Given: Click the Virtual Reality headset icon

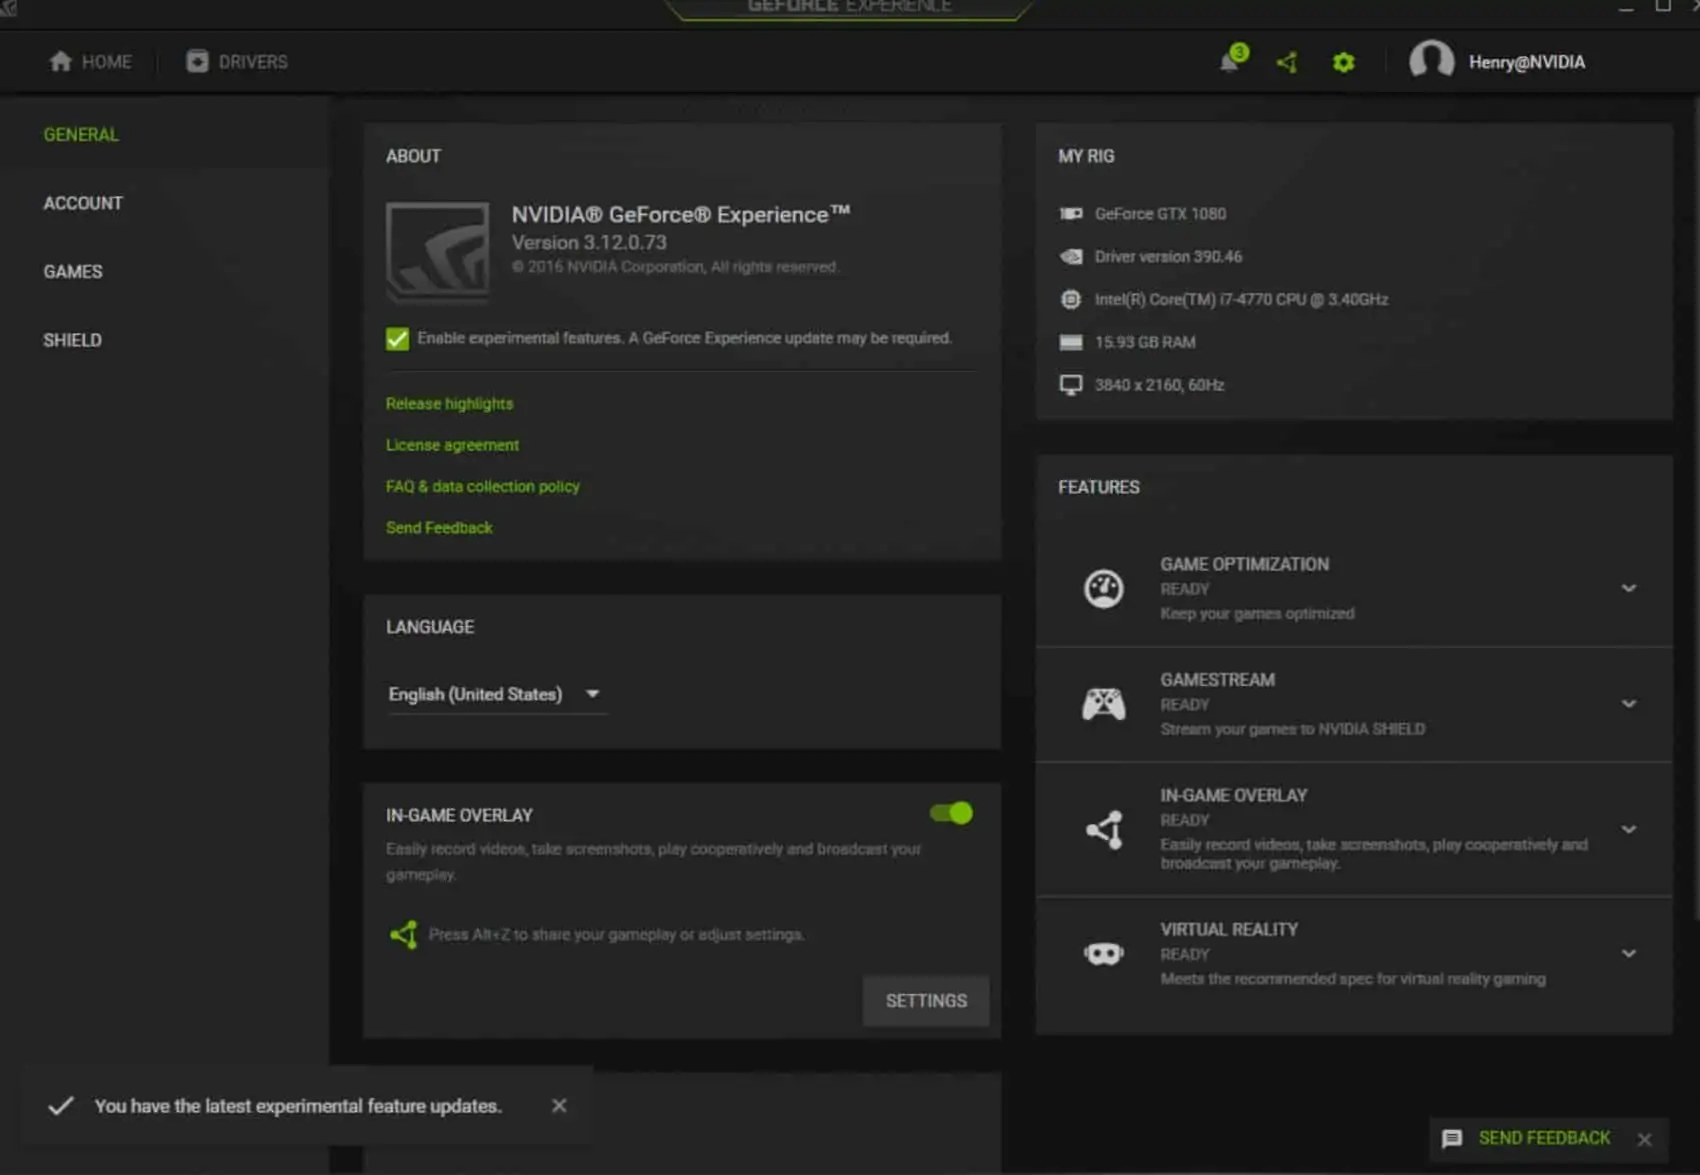Looking at the screenshot, I should click(x=1103, y=953).
